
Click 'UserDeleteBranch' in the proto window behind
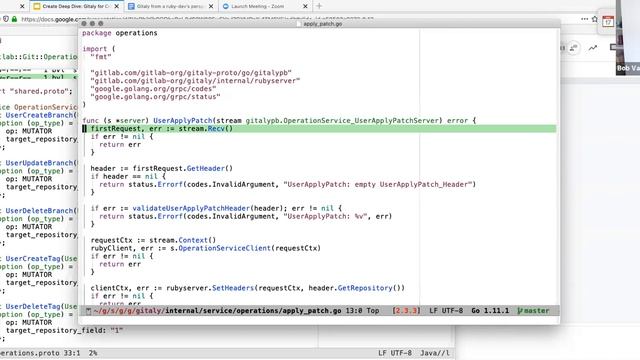click(x=39, y=211)
